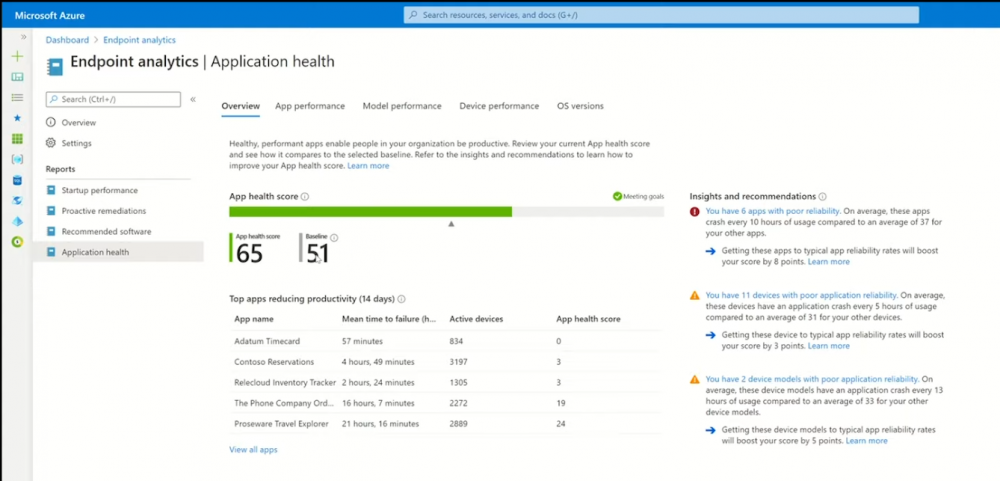Open 'You have 6 apps with poor reliability' link
1000x481 pixels.
point(772,211)
